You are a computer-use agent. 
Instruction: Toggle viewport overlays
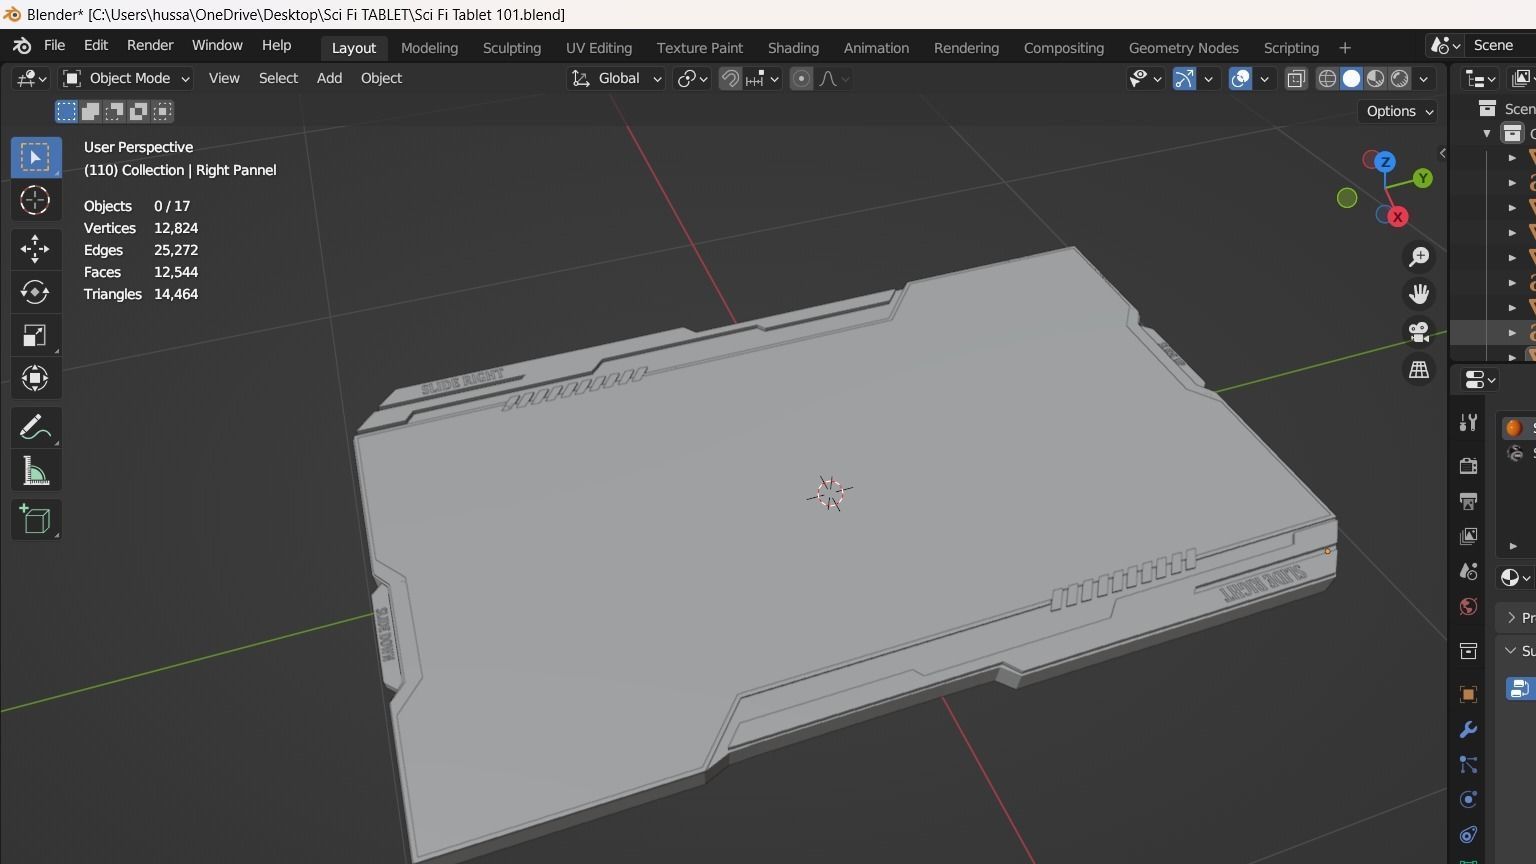click(1240, 79)
